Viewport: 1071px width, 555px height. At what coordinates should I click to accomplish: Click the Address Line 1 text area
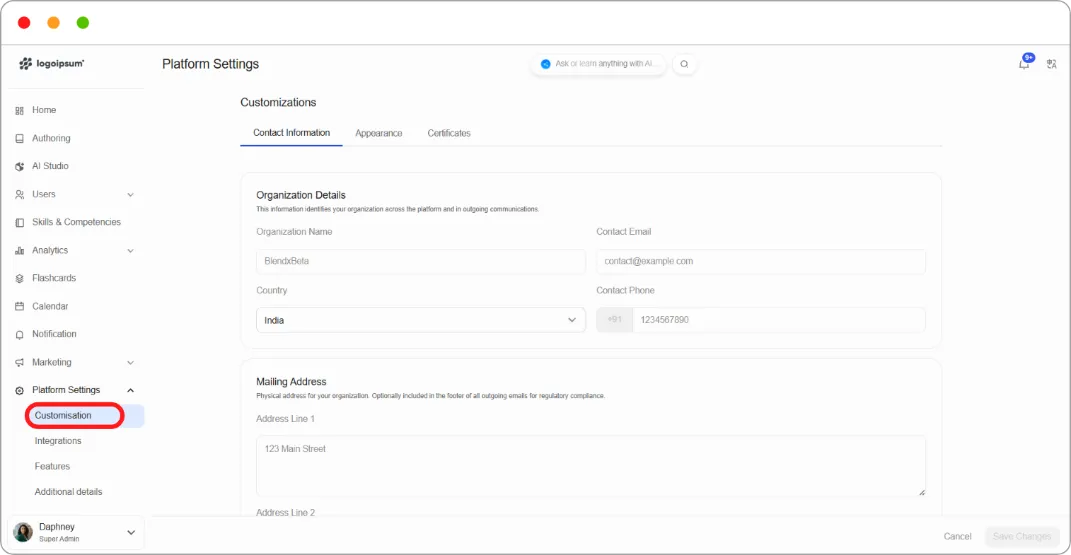coord(591,466)
